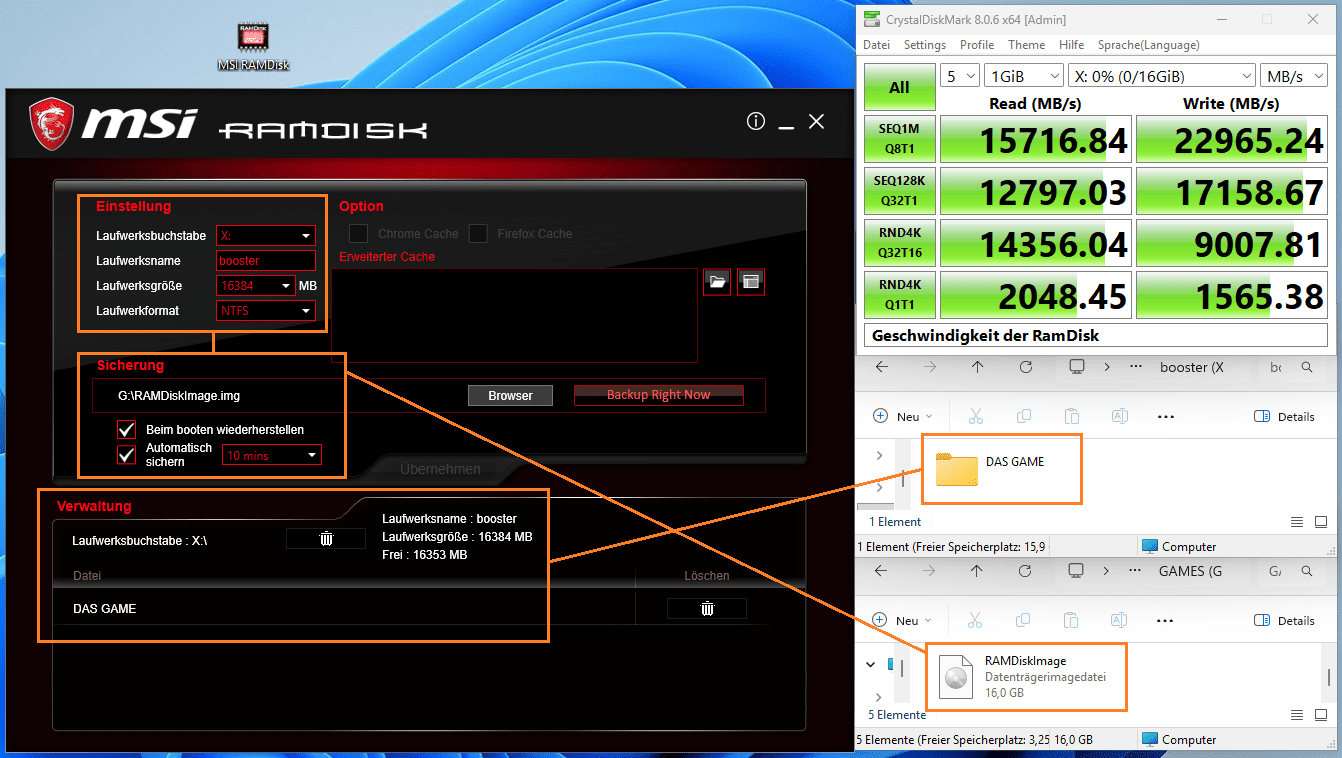
Task: Switch booster Explorer to list view
Action: pyautogui.click(x=1297, y=522)
